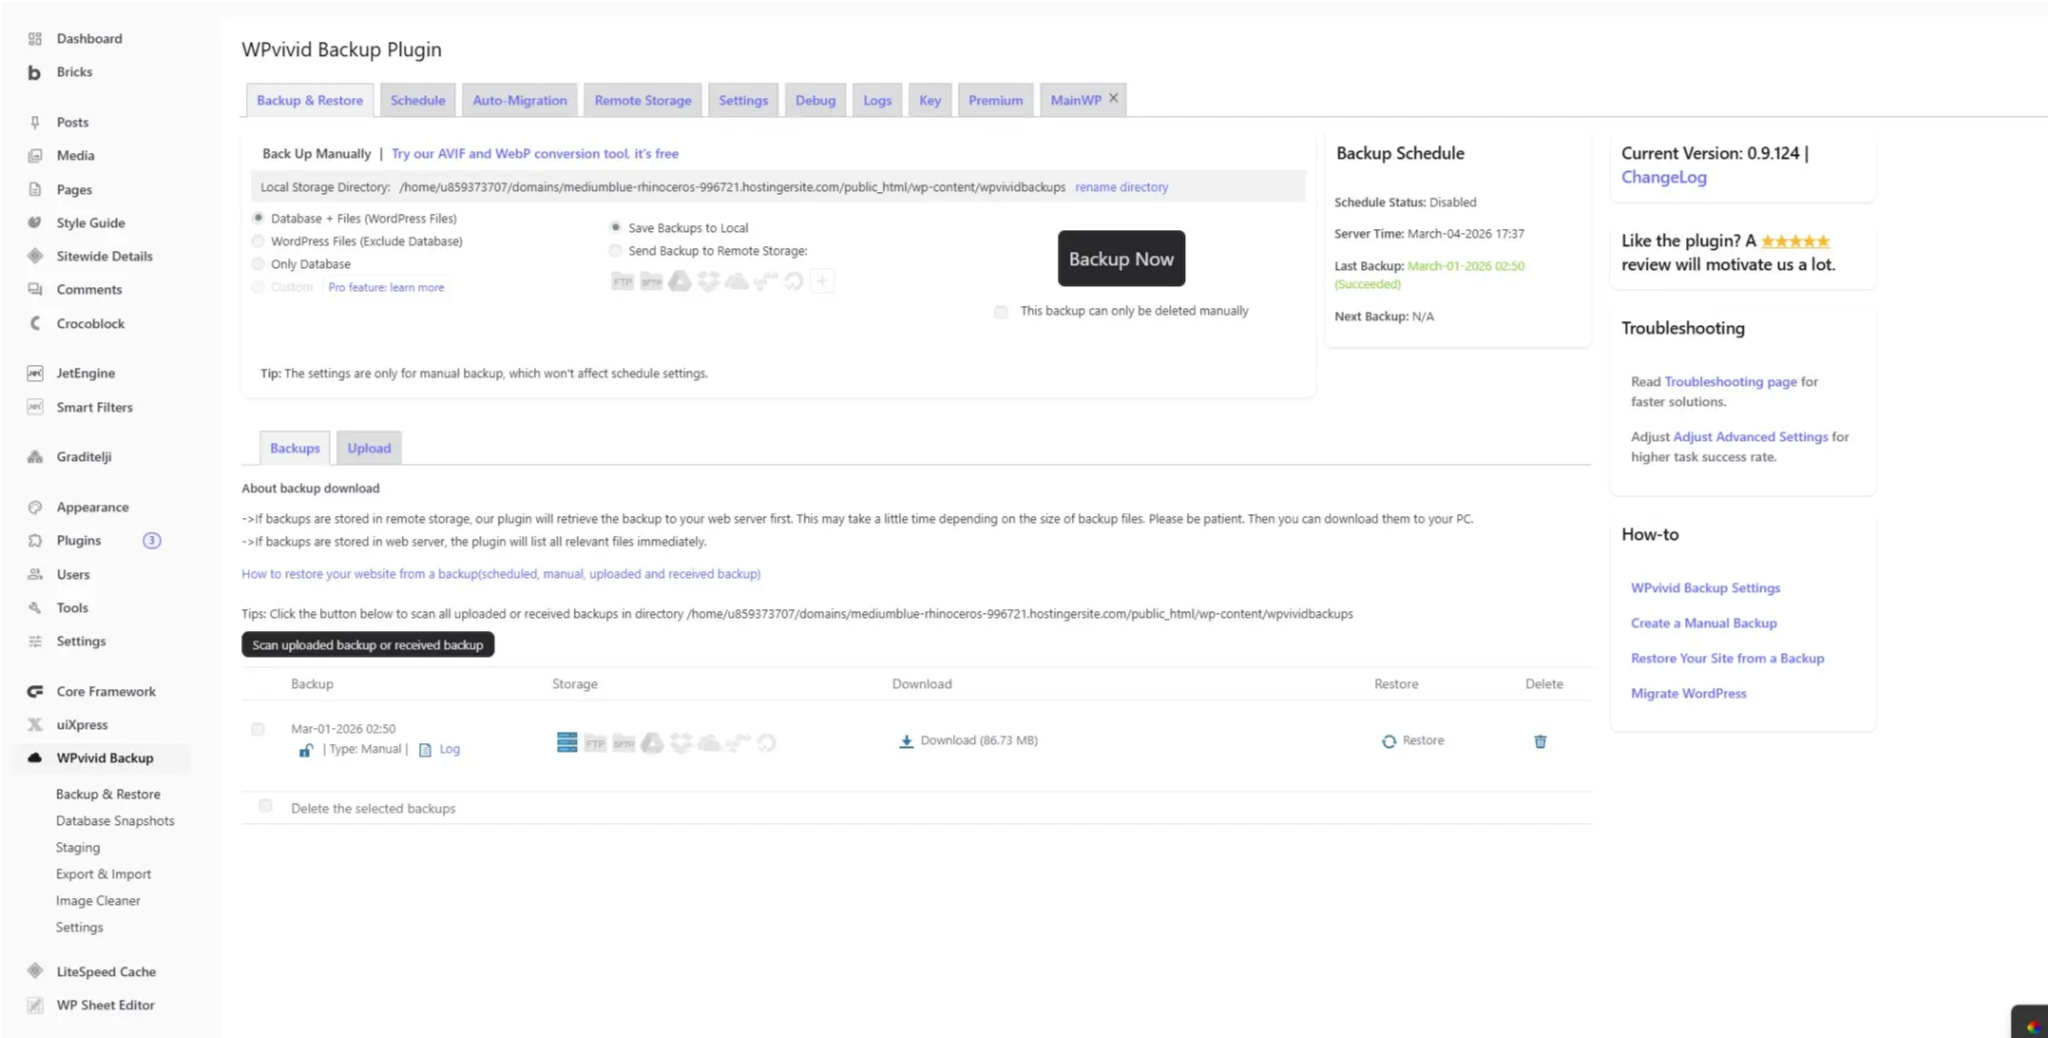Open the Migrate WordPress how-to link
2048x1038 pixels.
[x=1688, y=693]
